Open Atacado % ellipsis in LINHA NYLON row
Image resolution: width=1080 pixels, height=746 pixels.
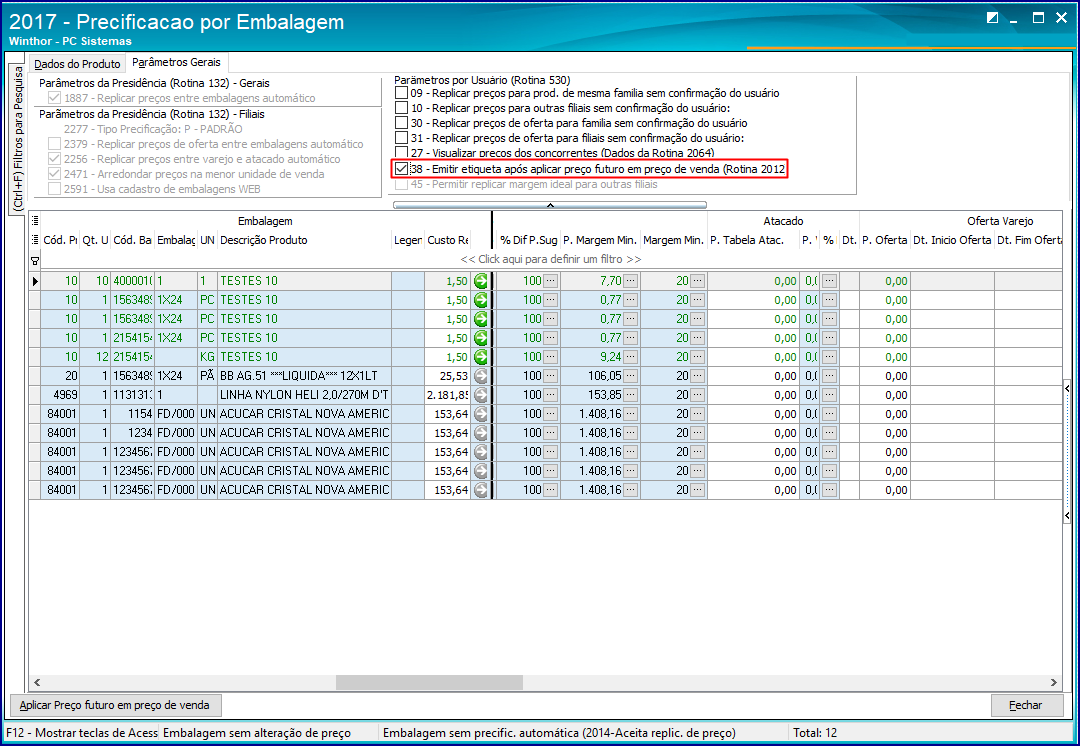[829, 395]
